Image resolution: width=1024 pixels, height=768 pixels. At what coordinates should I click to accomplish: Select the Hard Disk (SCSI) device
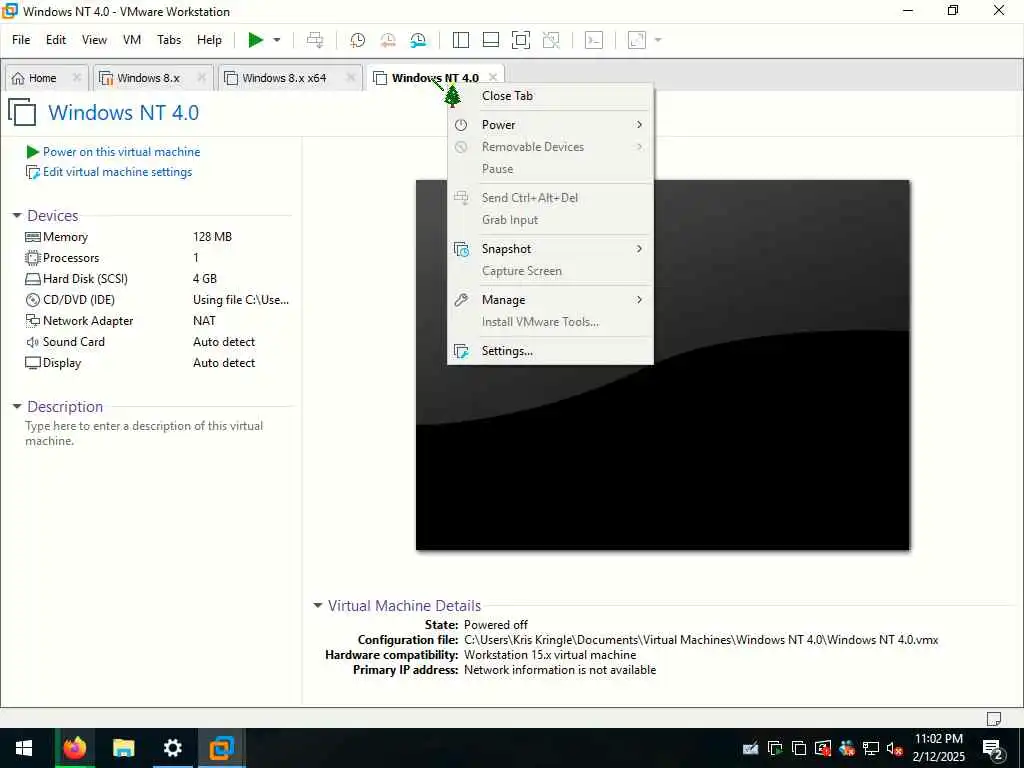157,279
